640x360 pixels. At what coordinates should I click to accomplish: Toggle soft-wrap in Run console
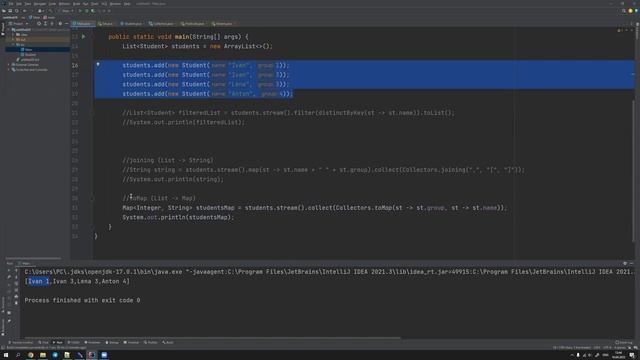coord(16,283)
